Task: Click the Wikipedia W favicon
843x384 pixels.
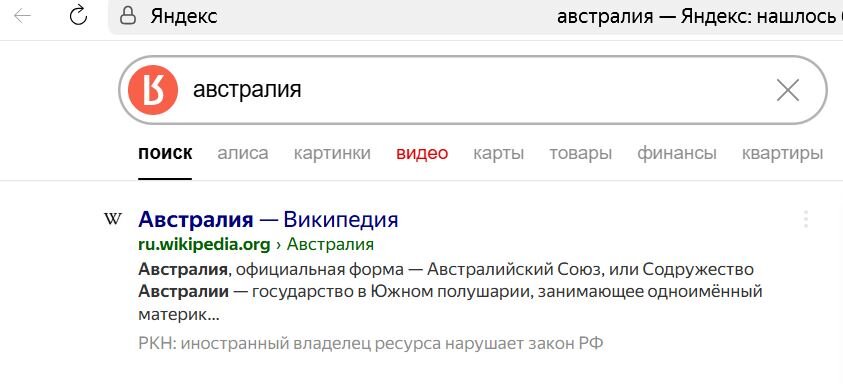Action: 112,219
